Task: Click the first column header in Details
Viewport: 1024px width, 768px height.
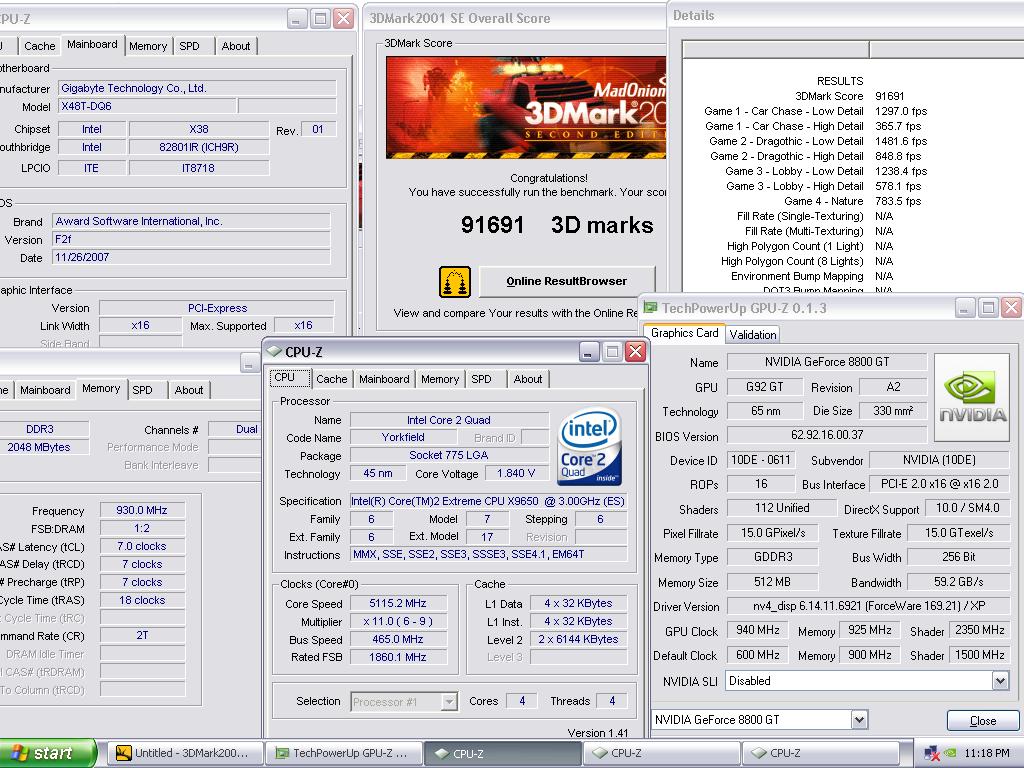Action: (775, 50)
